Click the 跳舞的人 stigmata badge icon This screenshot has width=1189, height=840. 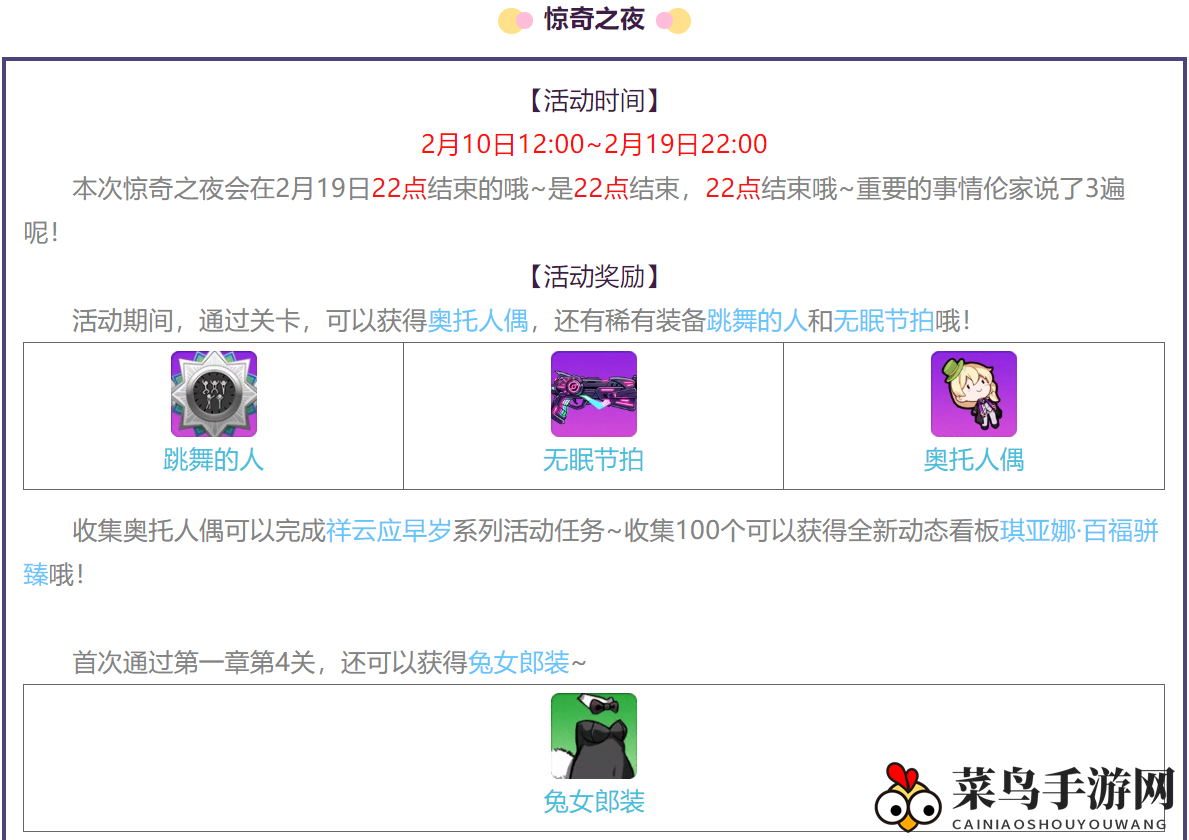pos(214,394)
